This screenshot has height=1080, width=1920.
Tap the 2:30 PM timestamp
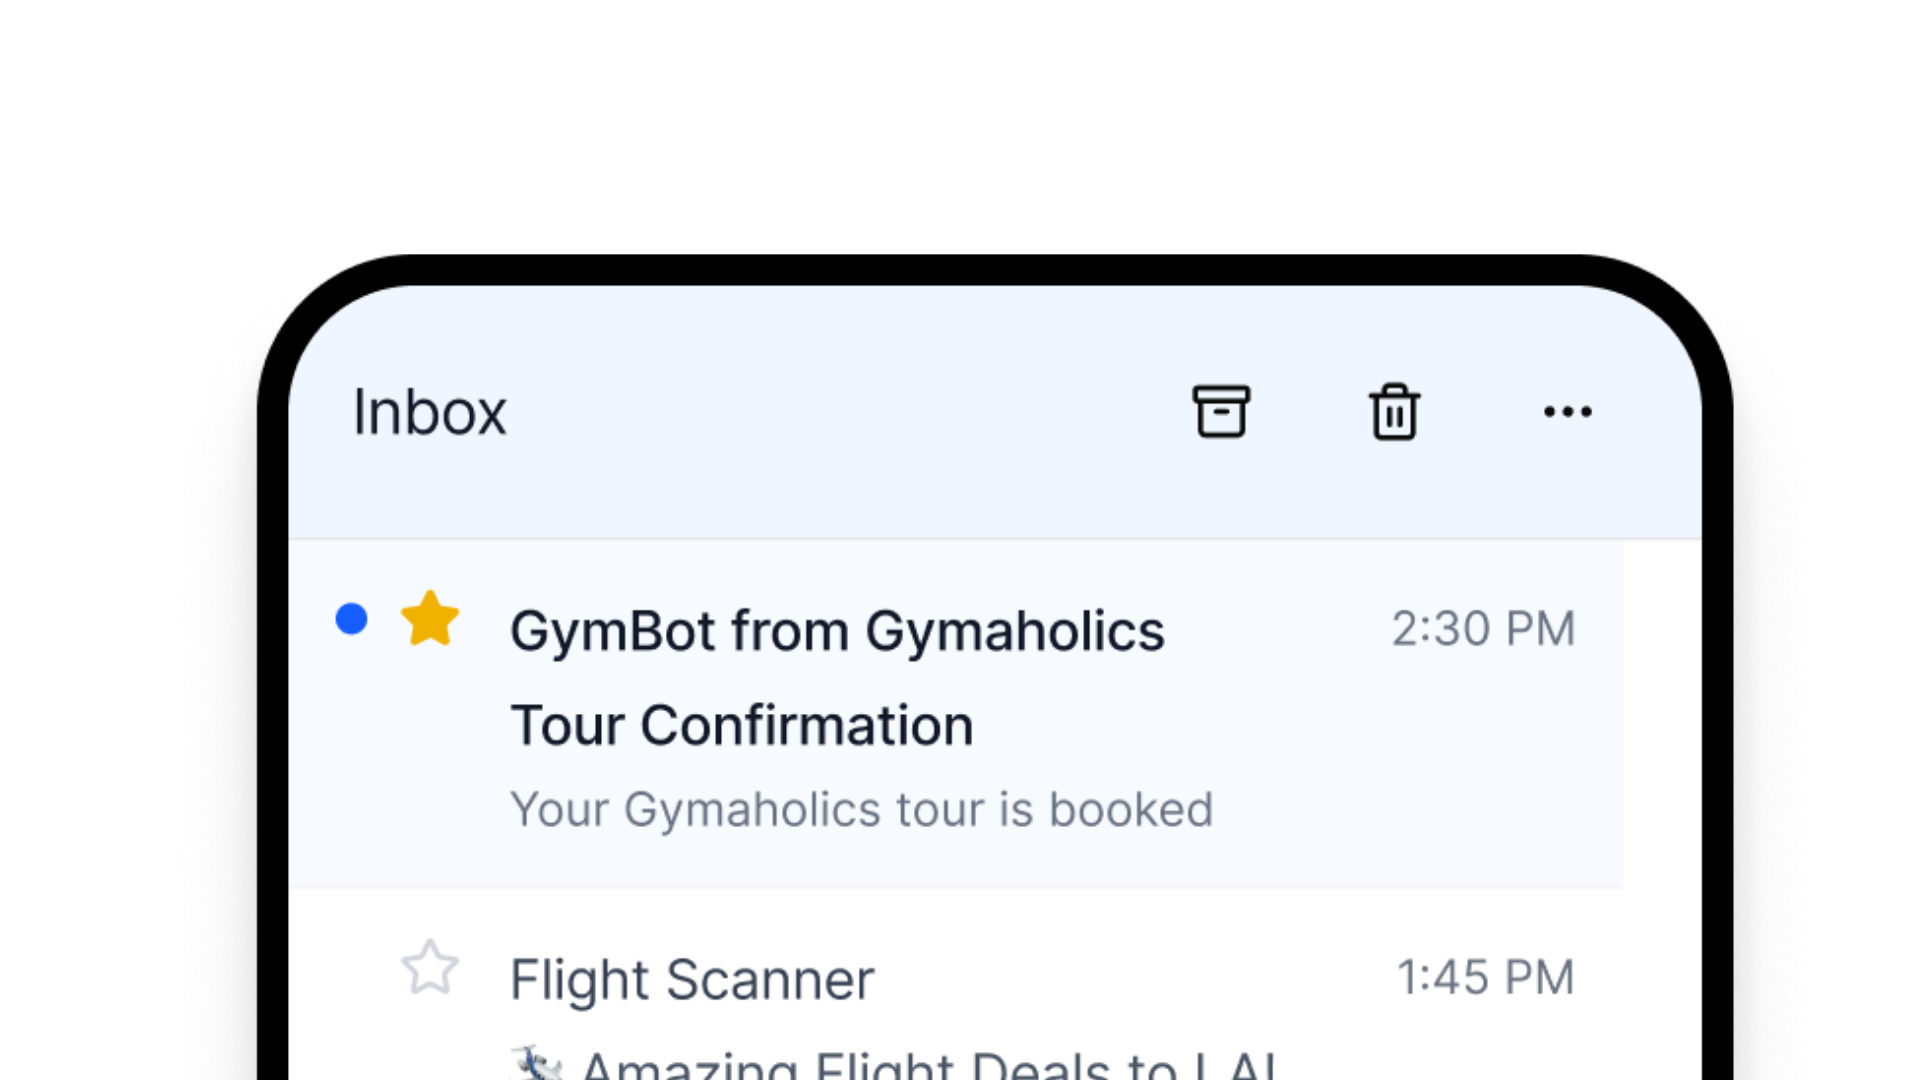click(x=1484, y=627)
